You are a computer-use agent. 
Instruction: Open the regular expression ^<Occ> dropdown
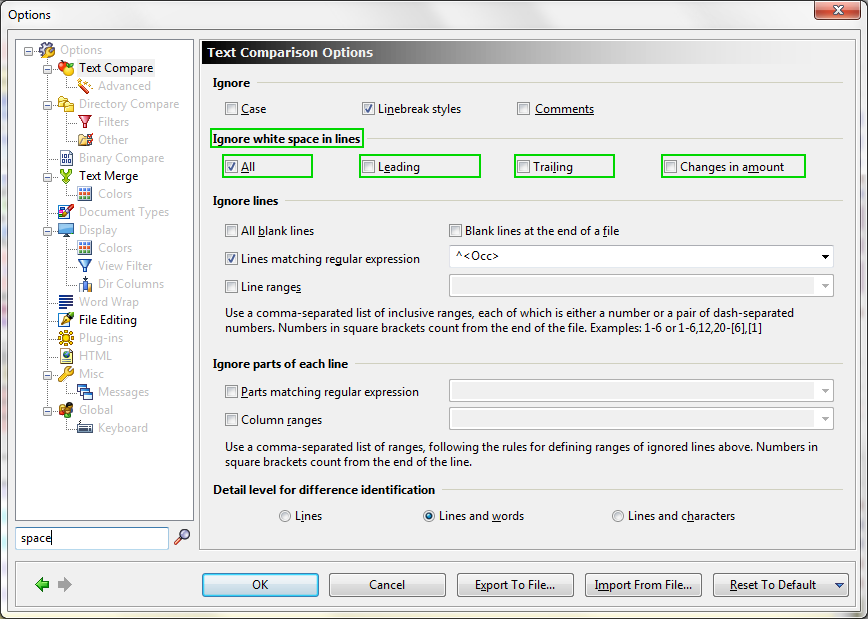click(x=825, y=256)
